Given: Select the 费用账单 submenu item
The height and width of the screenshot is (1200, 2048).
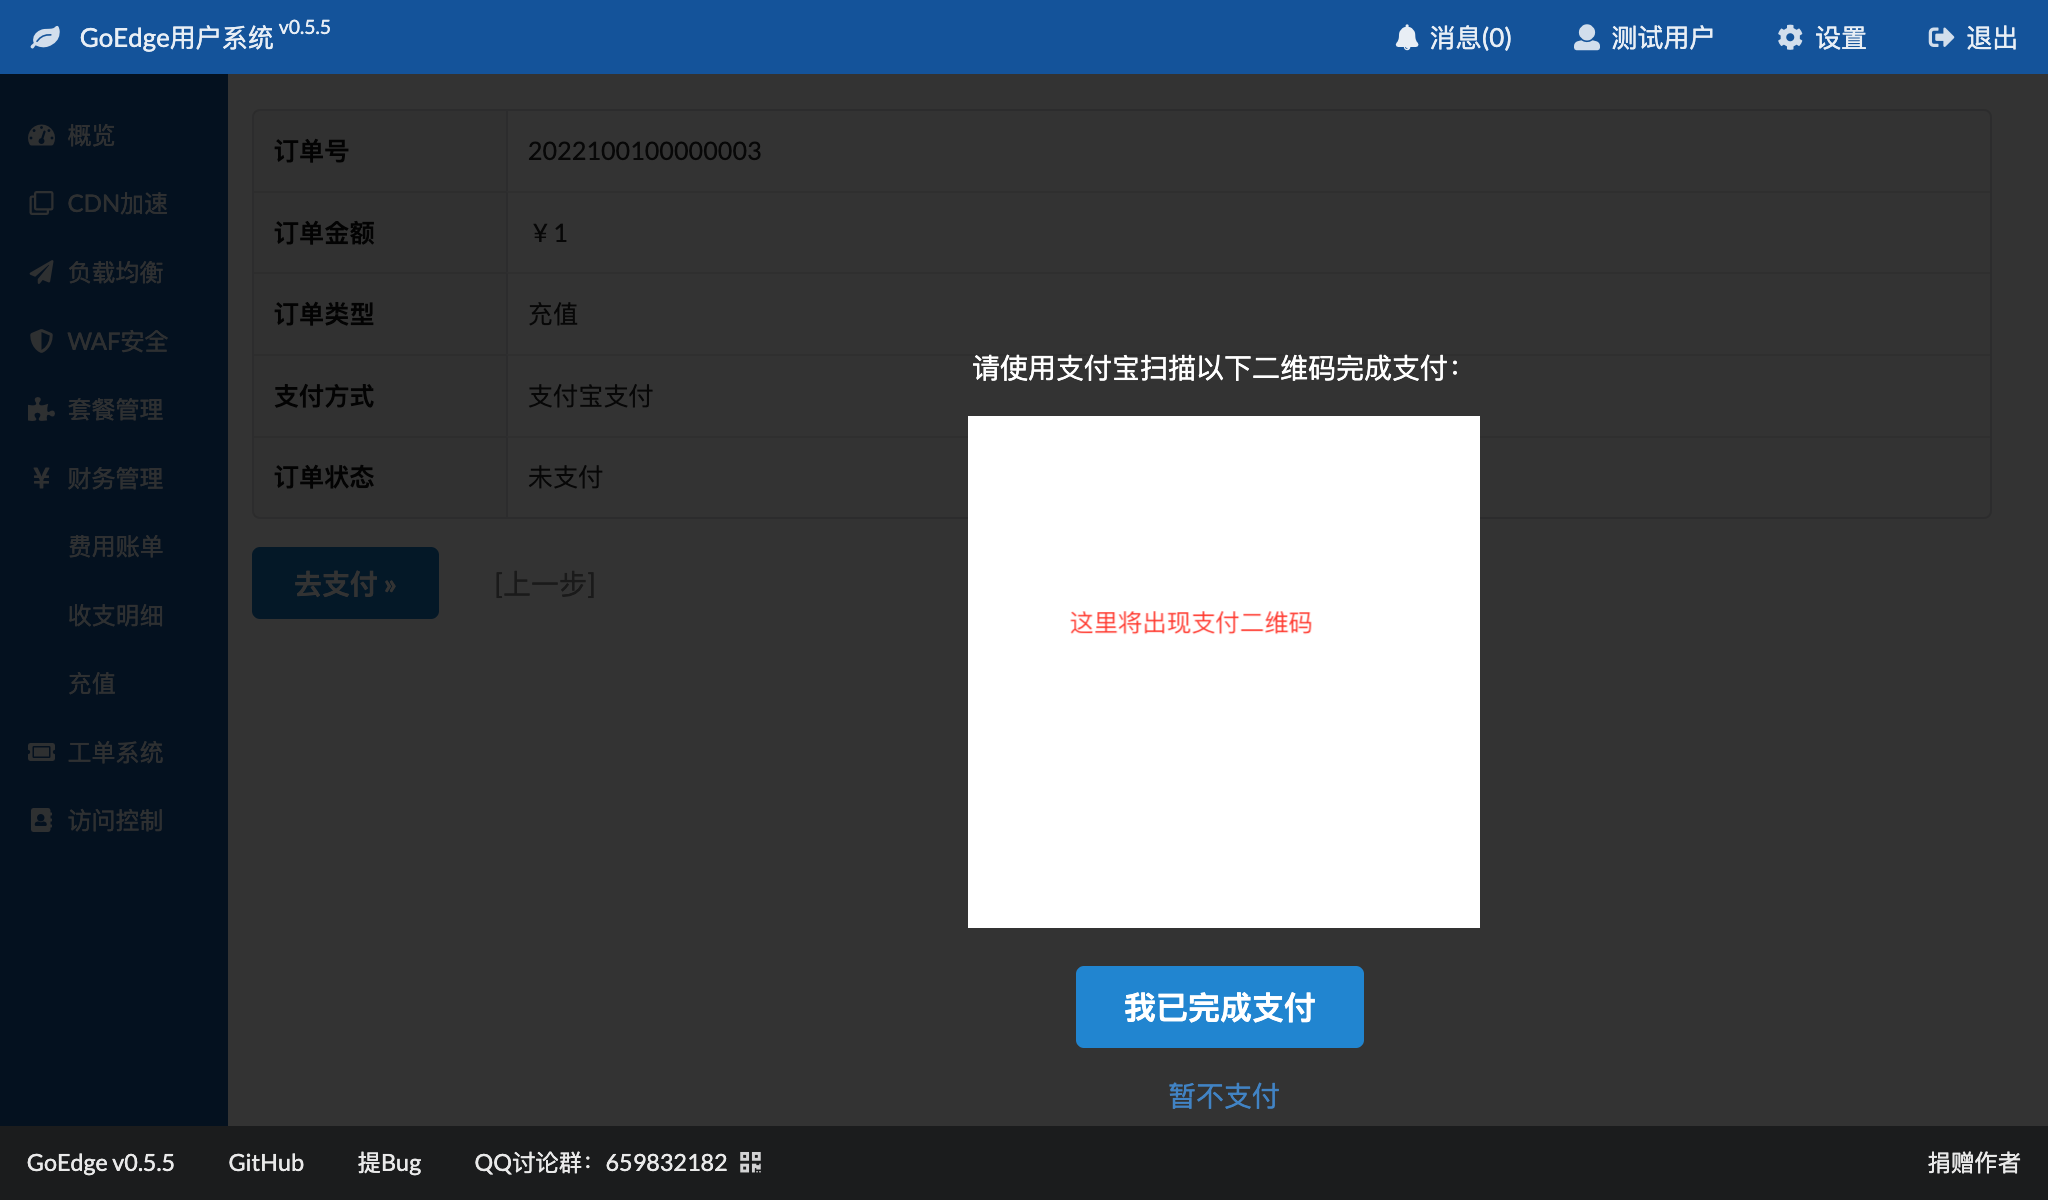Looking at the screenshot, I should 115,546.
